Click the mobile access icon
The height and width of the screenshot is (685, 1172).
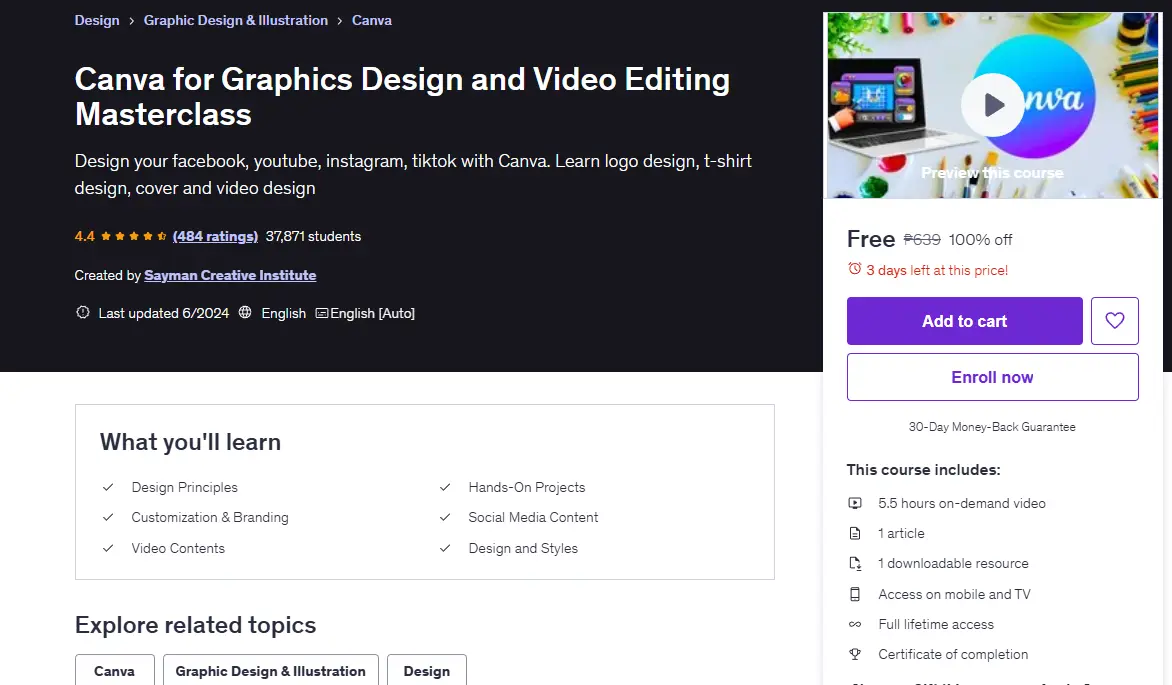coord(855,595)
